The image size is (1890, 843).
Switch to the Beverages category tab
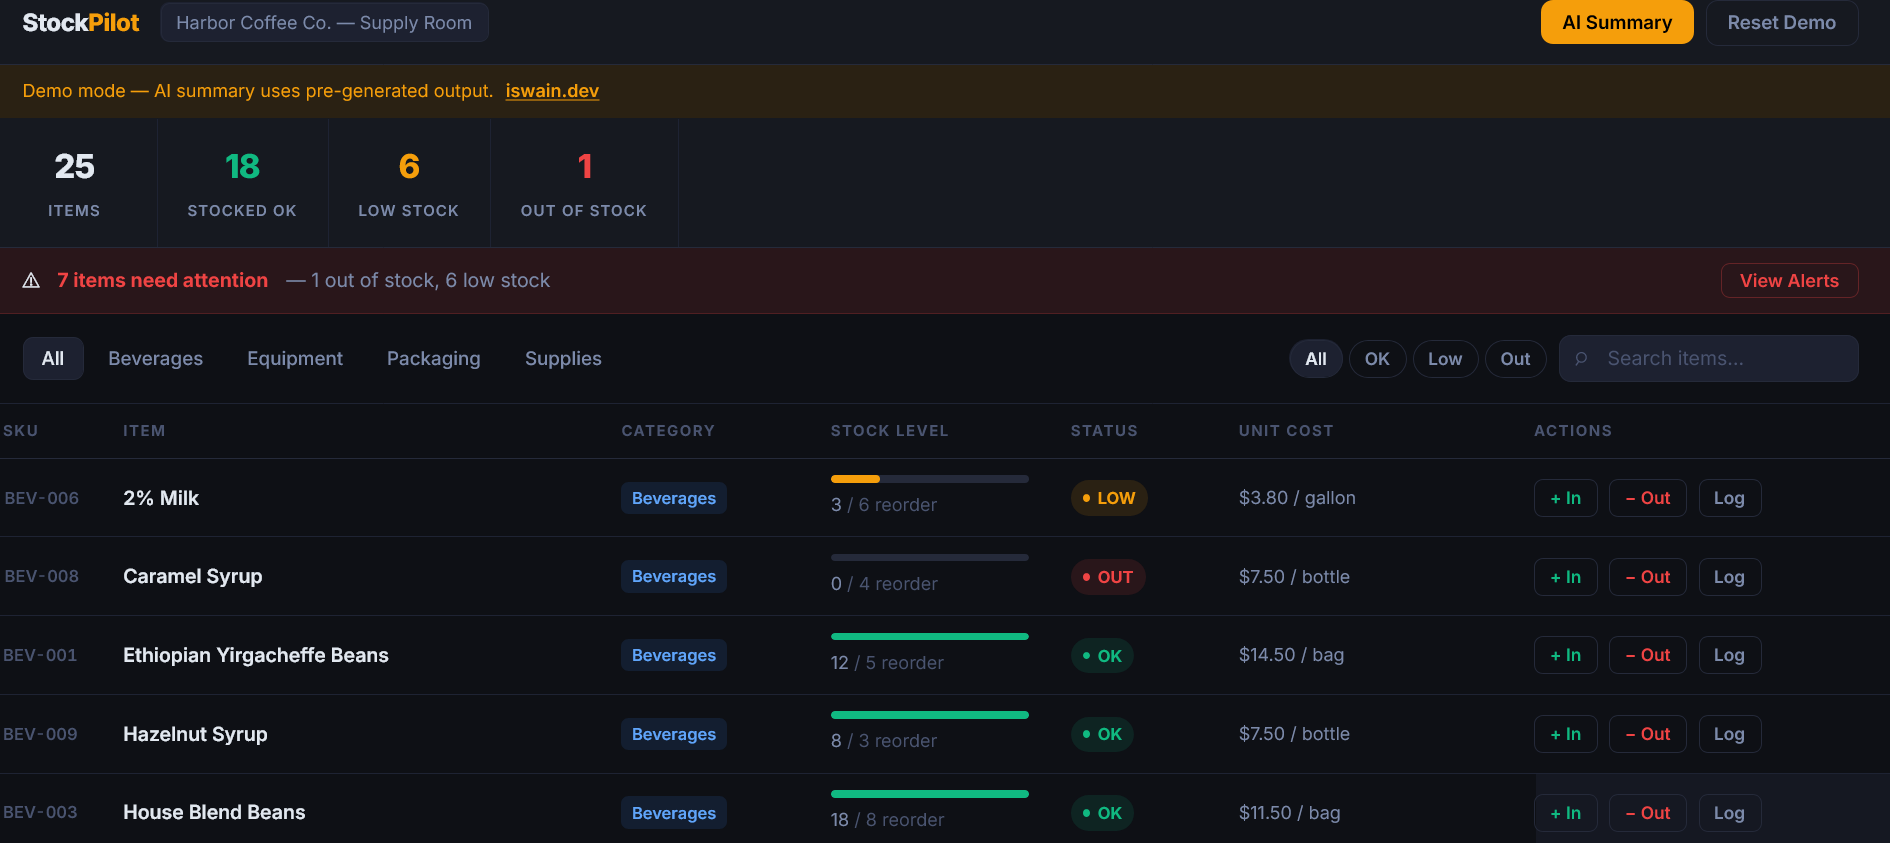point(155,359)
